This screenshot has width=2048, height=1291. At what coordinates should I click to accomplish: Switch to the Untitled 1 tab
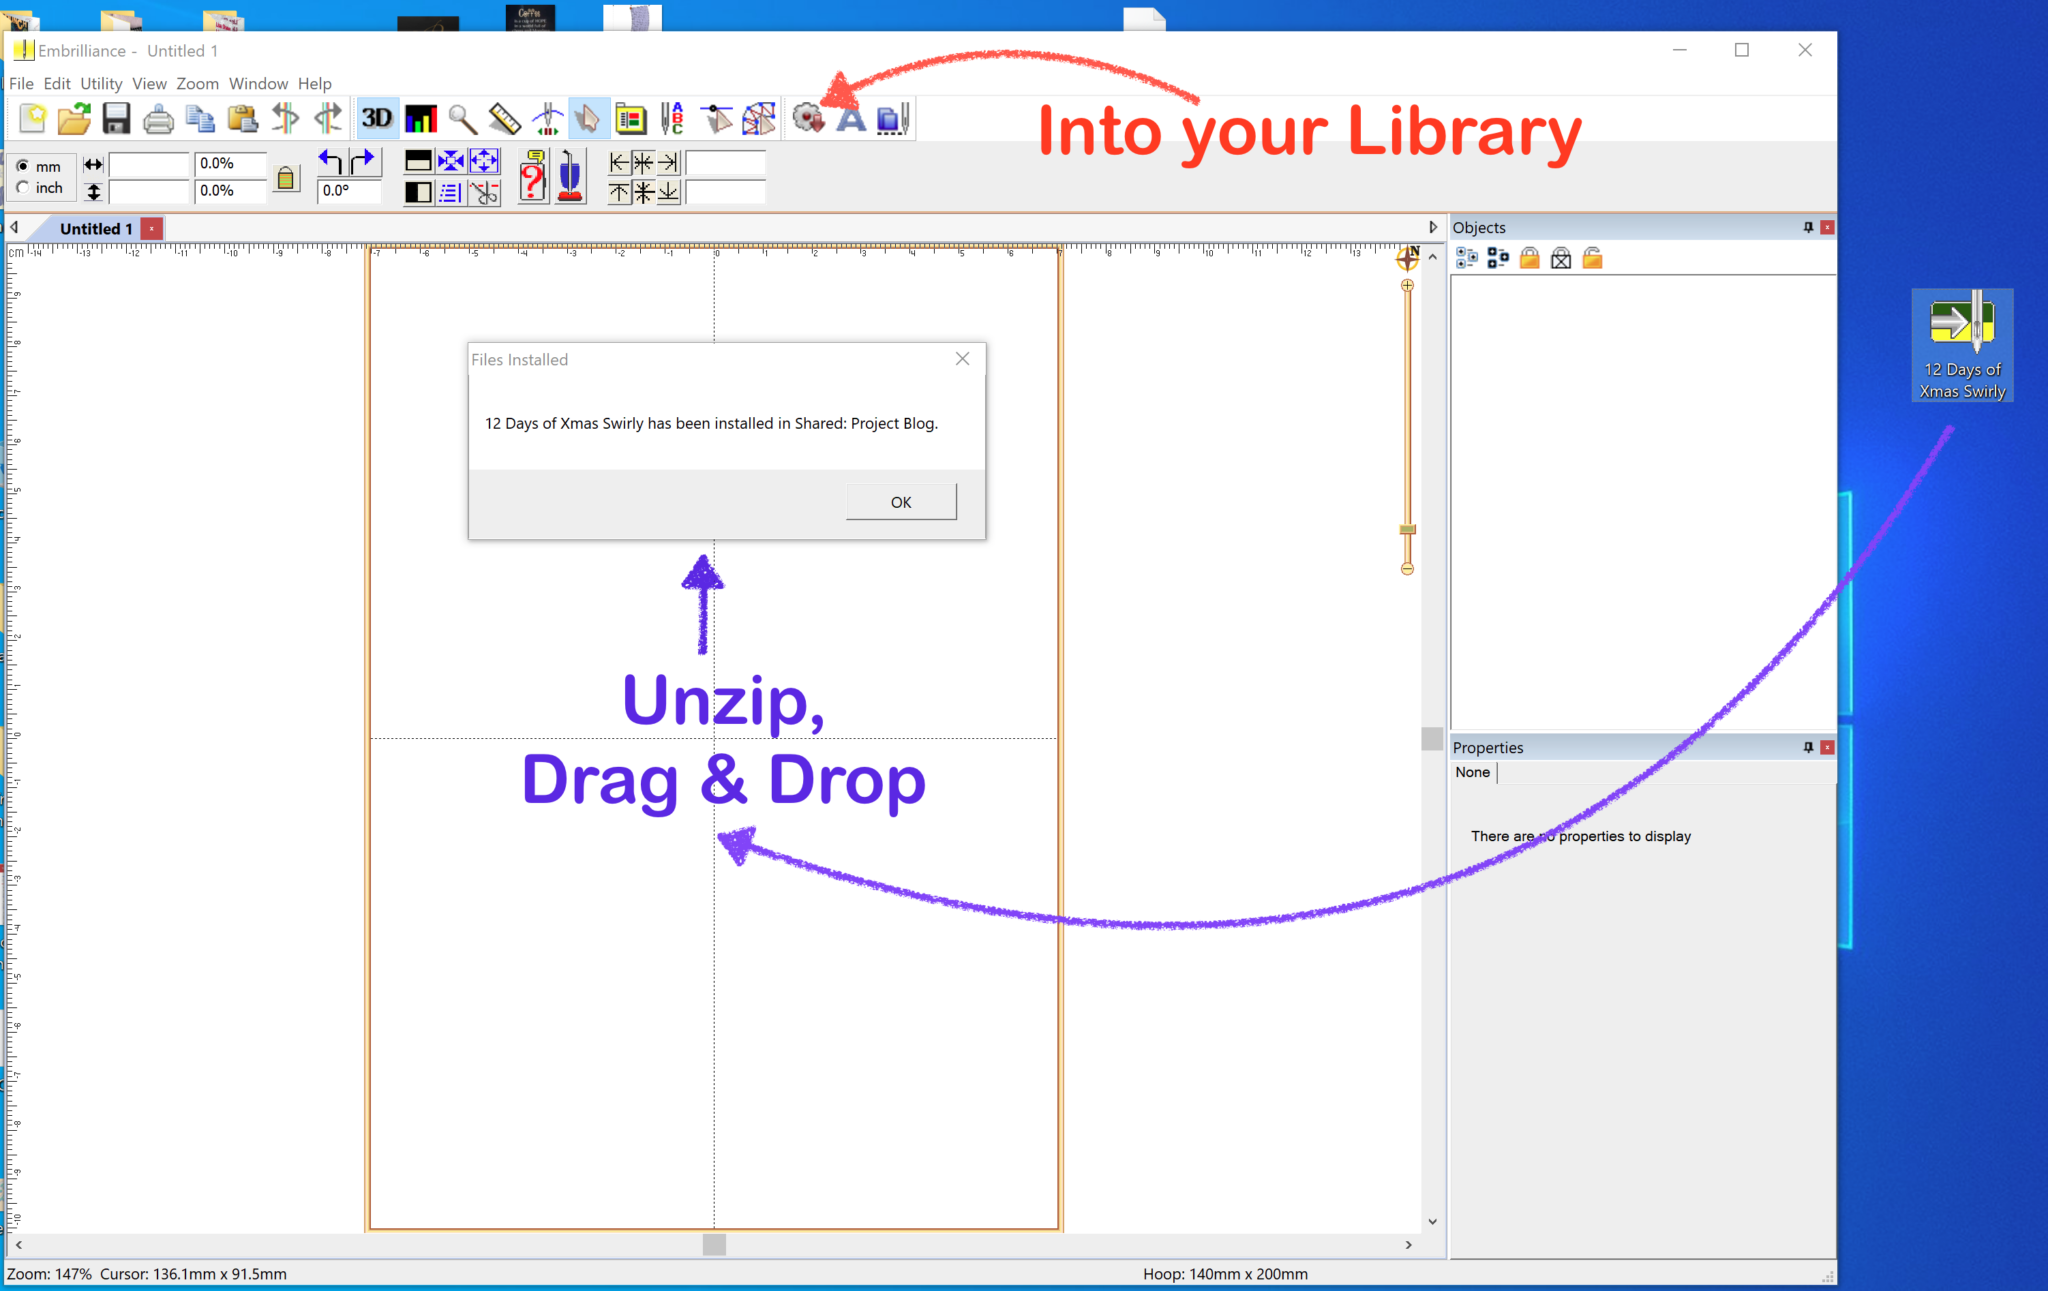tap(96, 229)
